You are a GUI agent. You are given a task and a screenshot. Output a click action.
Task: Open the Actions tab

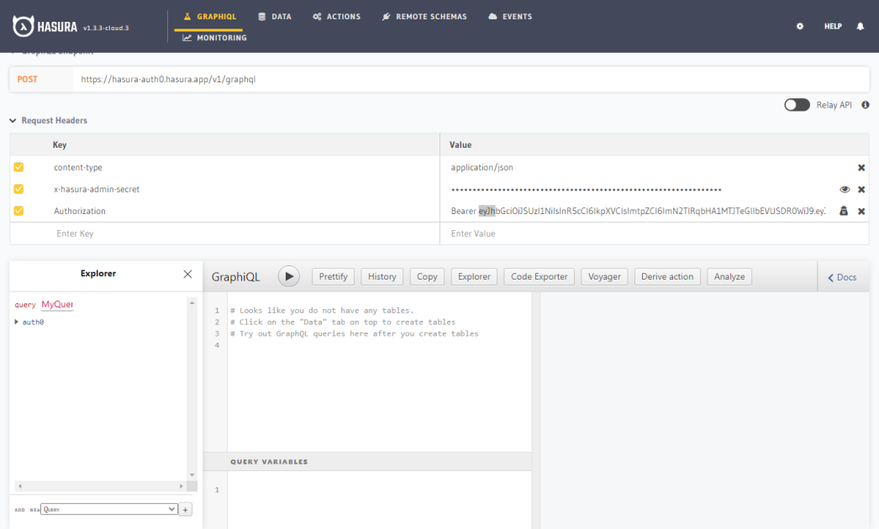(x=336, y=17)
